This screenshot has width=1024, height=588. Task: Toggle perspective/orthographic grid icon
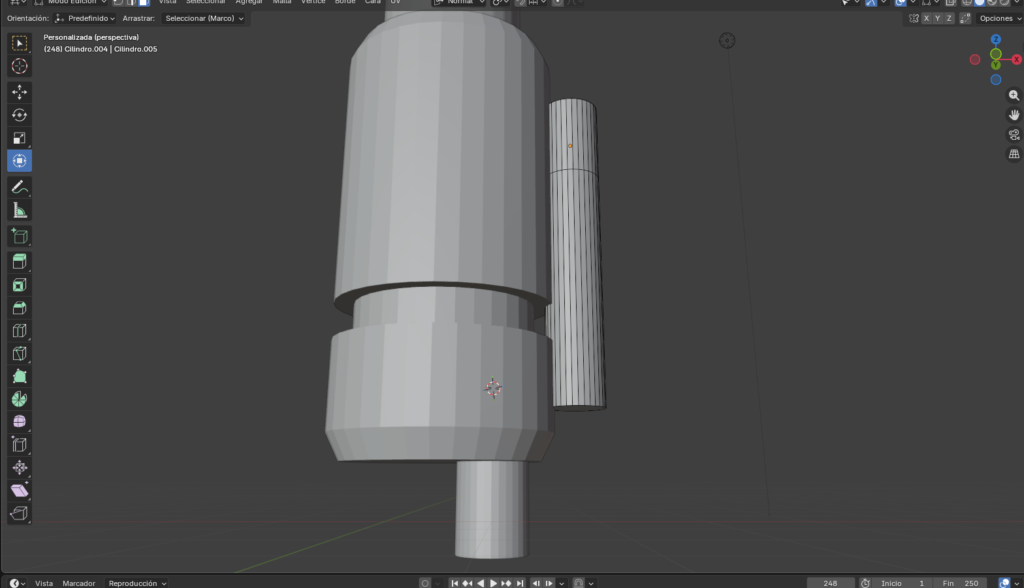tap(1014, 154)
